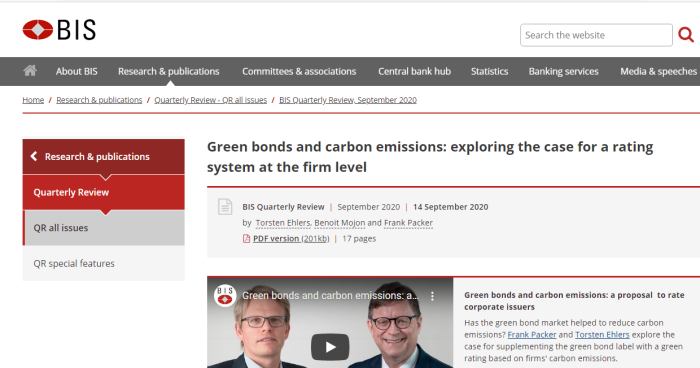This screenshot has width=700, height=368.
Task: Open the Statistics menu
Action: (x=489, y=71)
